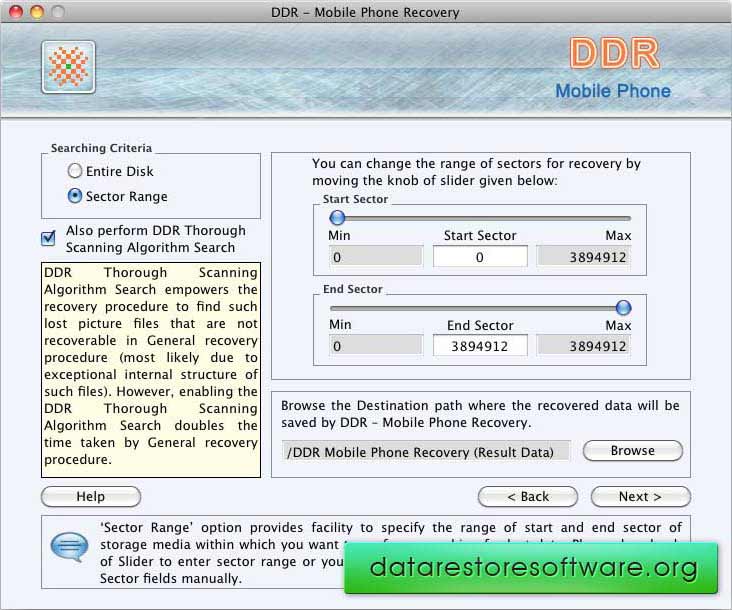Screen dimensions: 732x610
Task: Click the DDR application logo icon
Action: pos(68,67)
